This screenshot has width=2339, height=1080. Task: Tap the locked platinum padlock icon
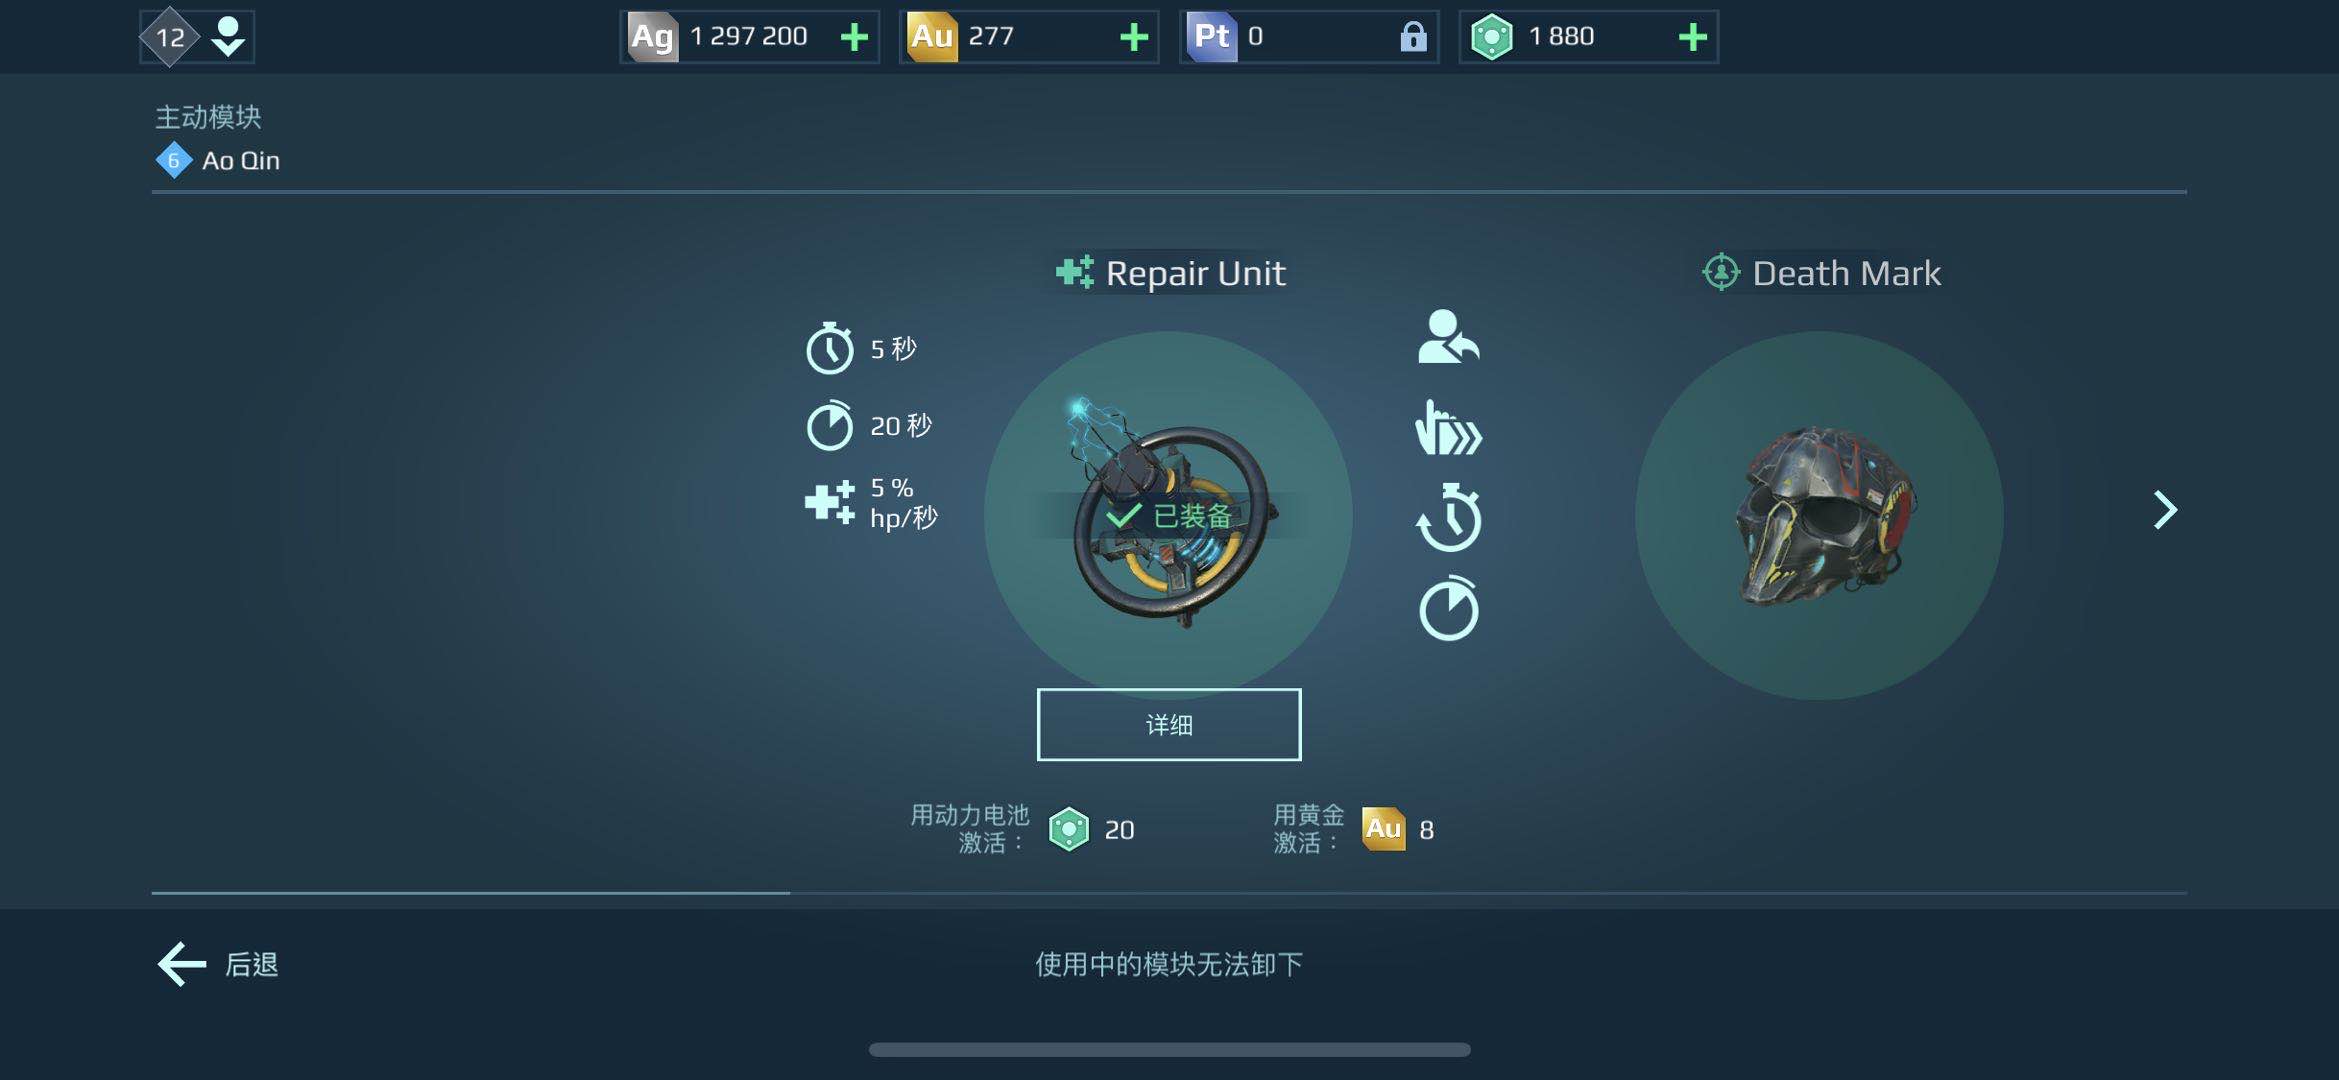(x=1412, y=37)
